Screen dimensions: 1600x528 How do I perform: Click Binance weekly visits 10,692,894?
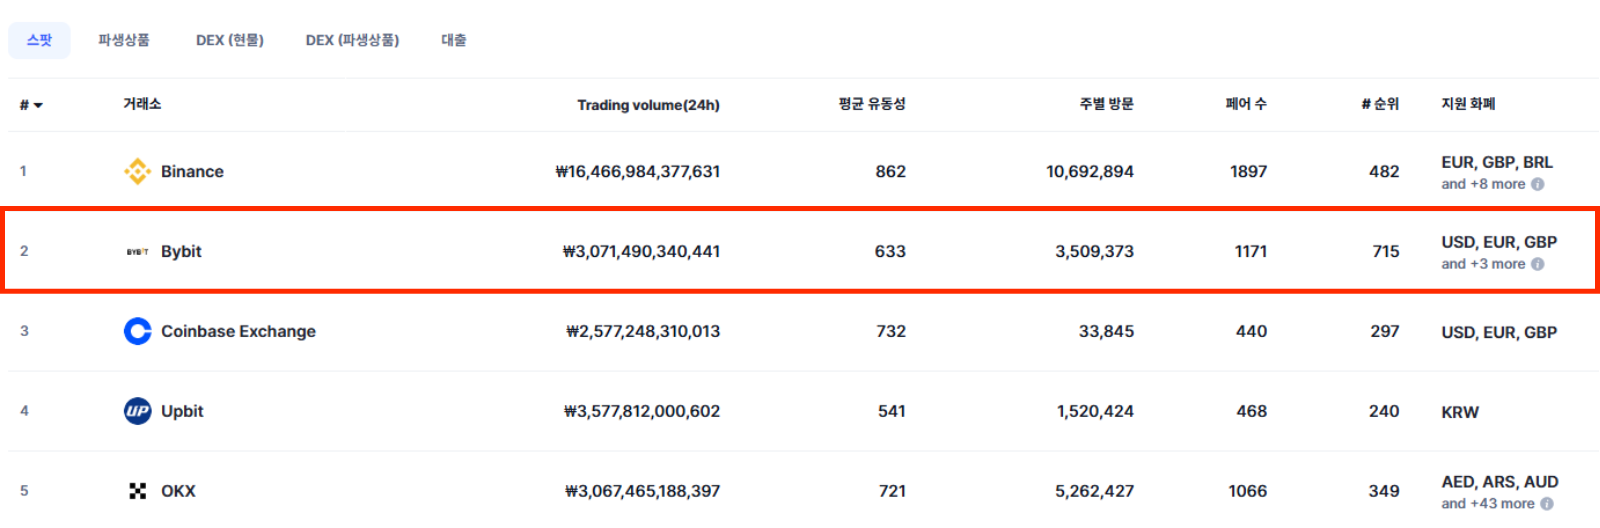click(x=1090, y=171)
